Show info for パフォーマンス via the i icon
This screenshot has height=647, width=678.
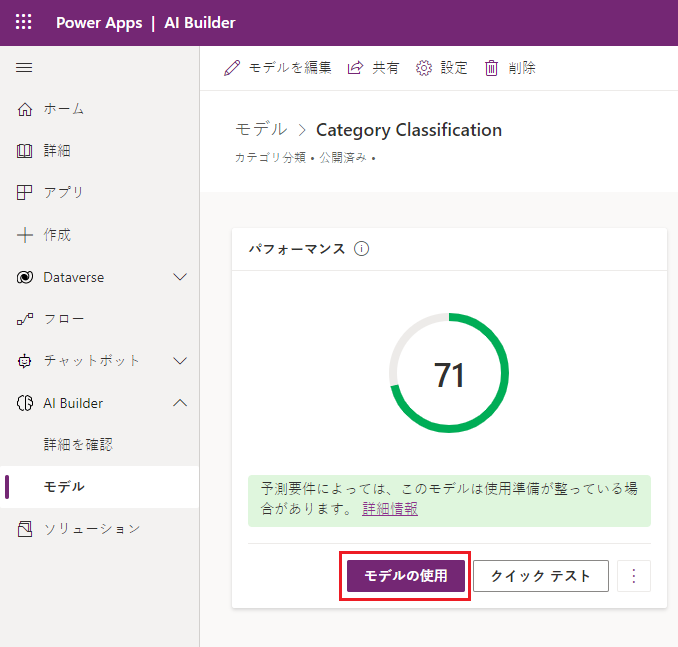[361, 249]
